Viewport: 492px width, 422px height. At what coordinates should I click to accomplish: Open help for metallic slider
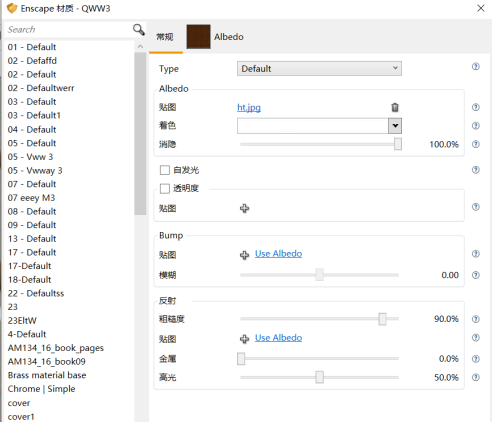pyautogui.click(x=476, y=359)
